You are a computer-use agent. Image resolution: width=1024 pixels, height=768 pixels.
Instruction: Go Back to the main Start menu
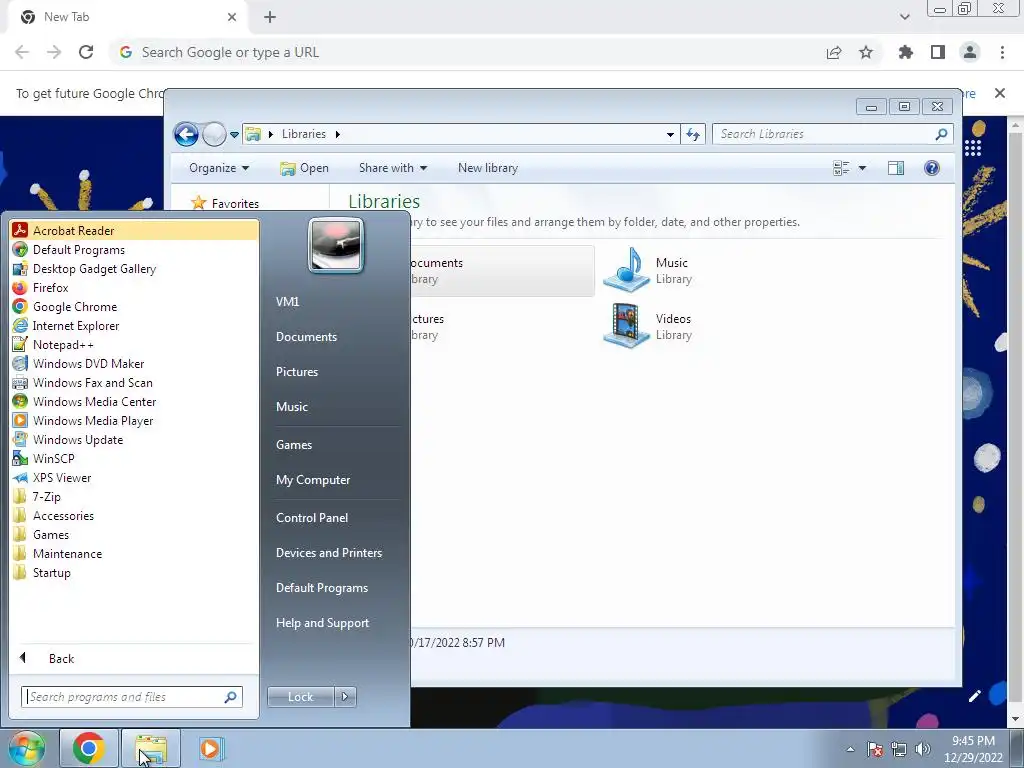[x=134, y=658]
